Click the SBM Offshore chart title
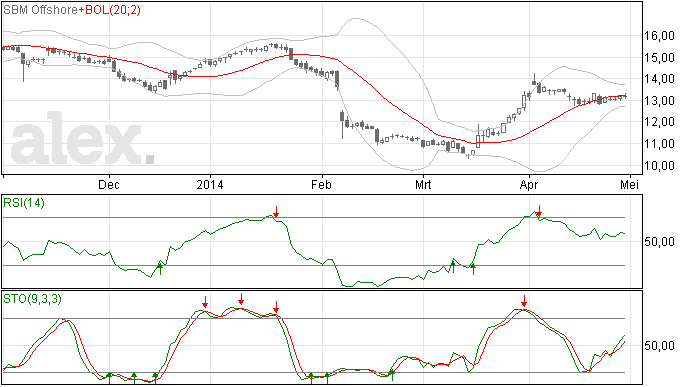This screenshot has height=387, width=690. (40, 10)
